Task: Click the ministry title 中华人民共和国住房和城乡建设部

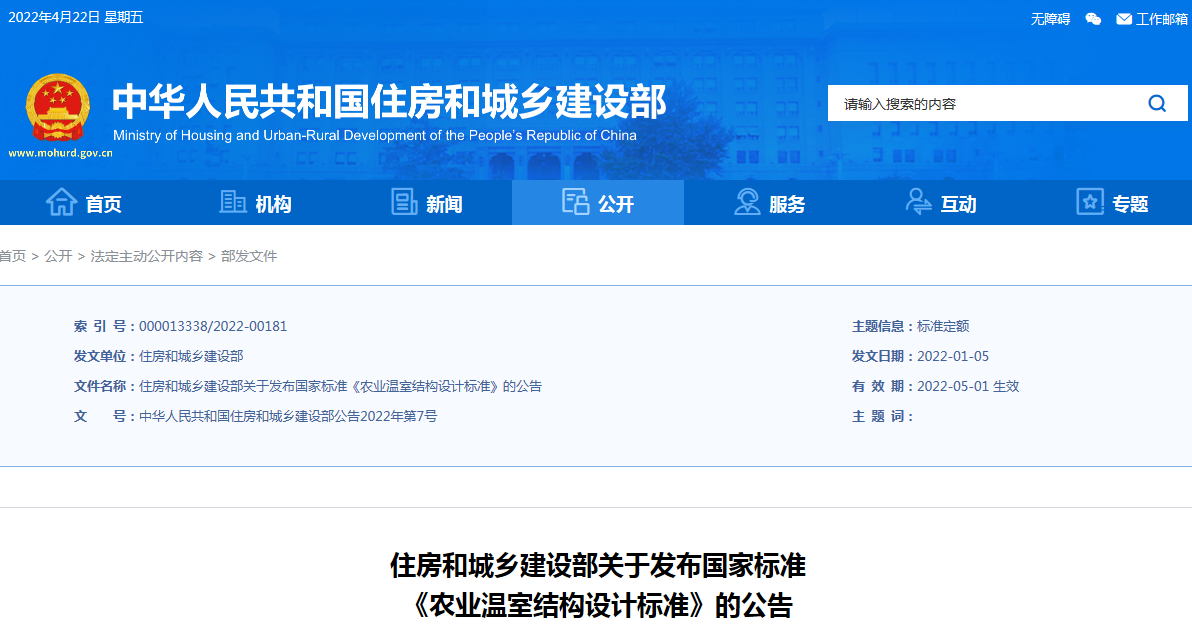Action: click(389, 102)
